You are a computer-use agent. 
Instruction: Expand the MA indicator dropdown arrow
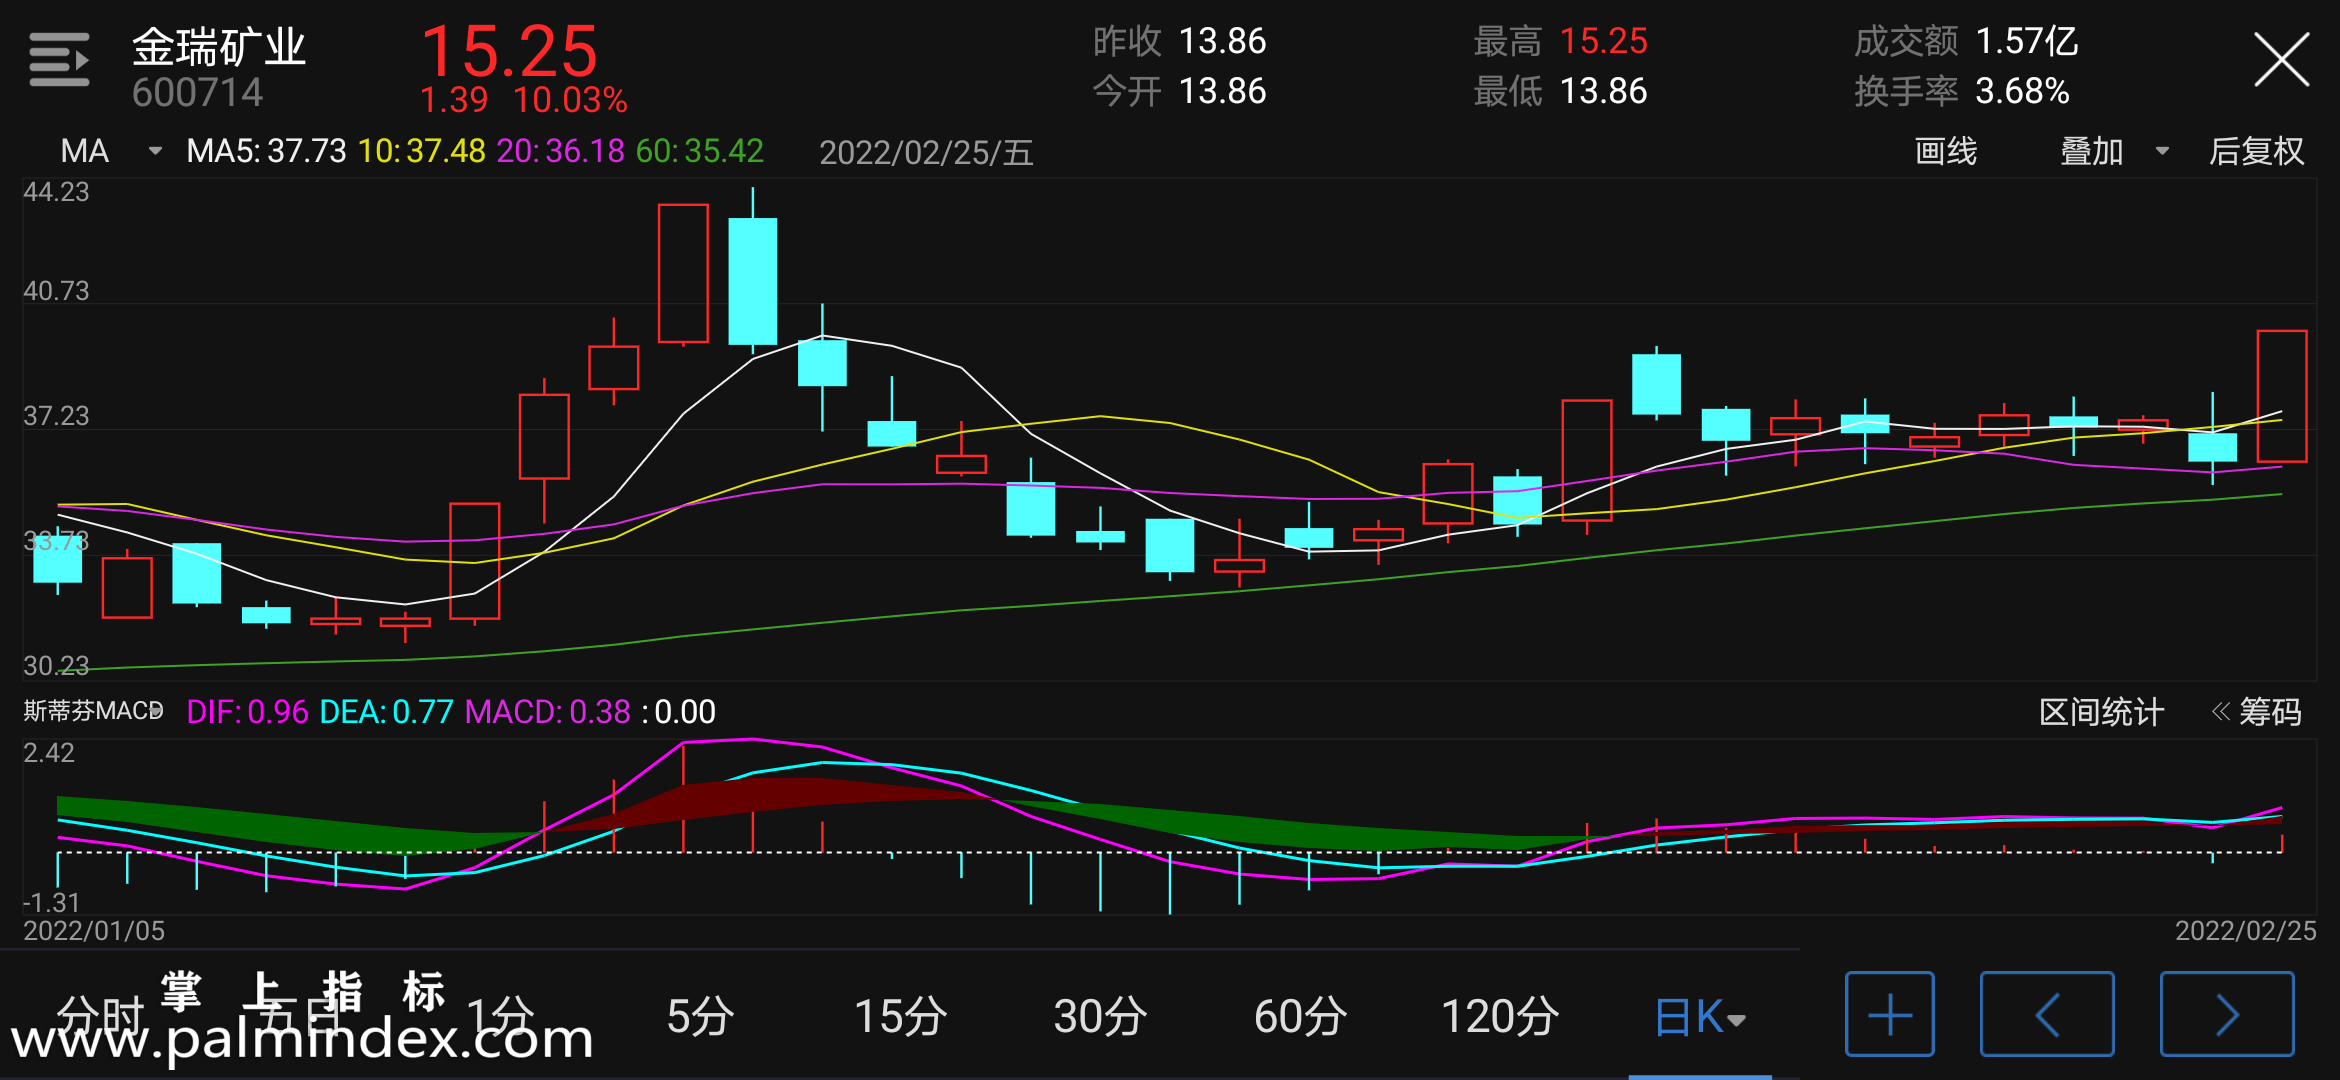155,151
